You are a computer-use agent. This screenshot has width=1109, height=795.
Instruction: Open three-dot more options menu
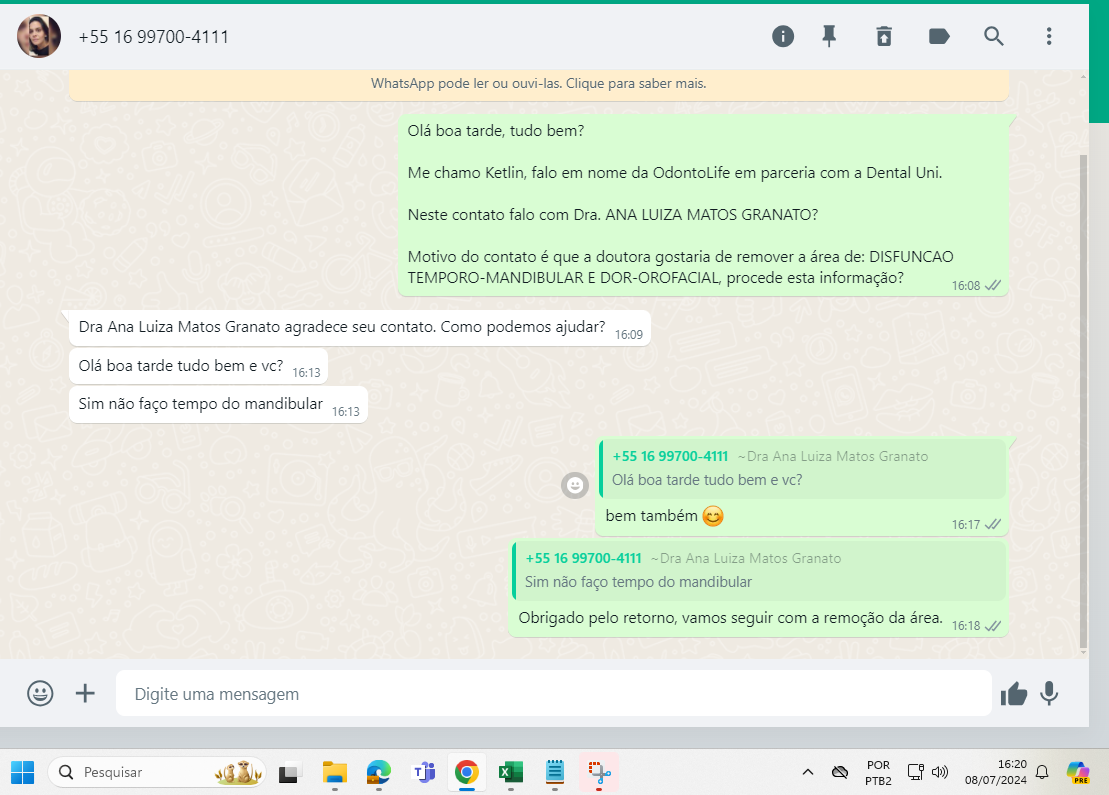click(1049, 36)
